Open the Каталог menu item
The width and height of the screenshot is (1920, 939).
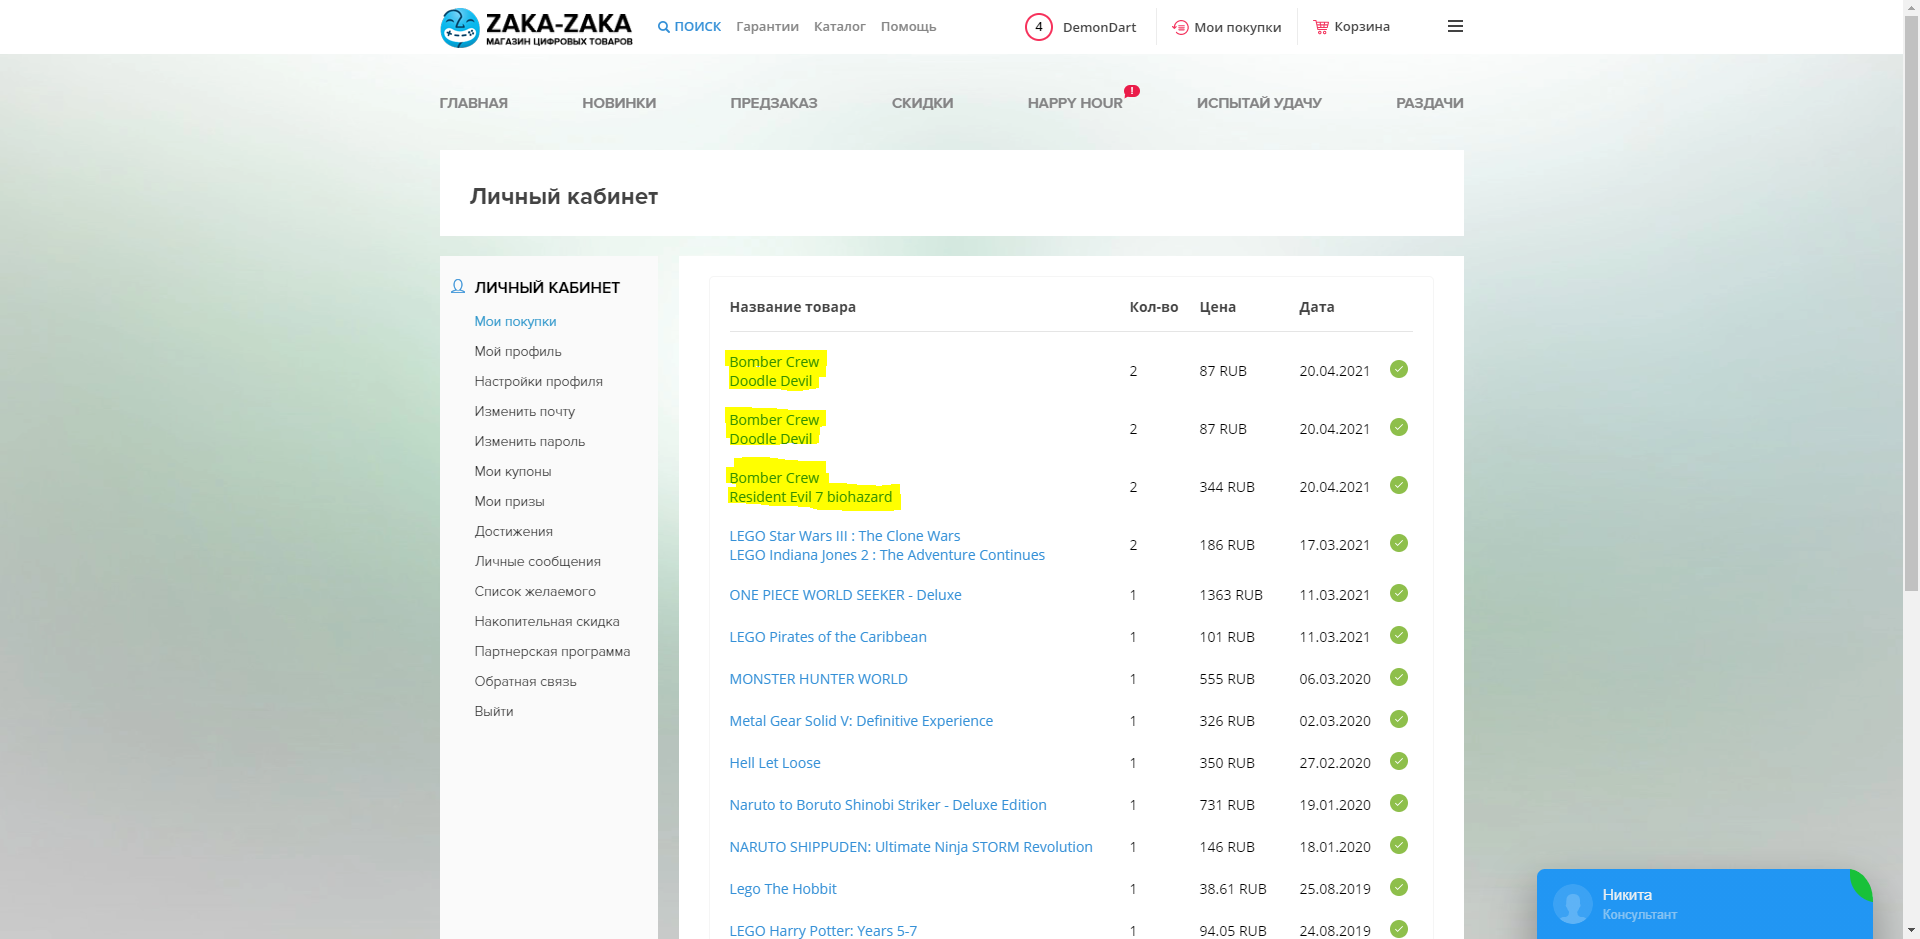(839, 27)
